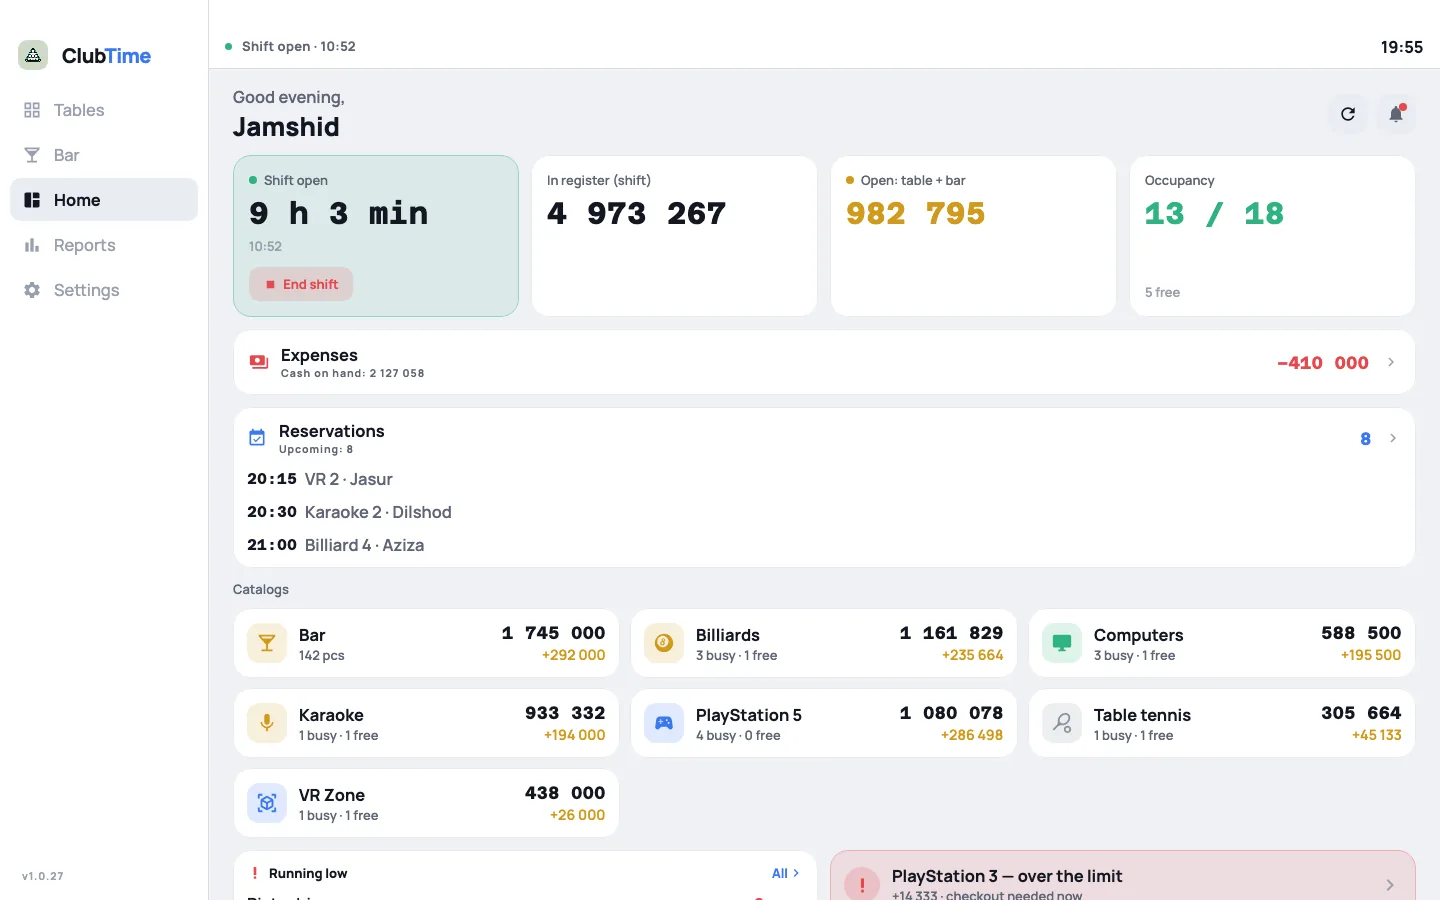Click the v1.0.27 version label

pyautogui.click(x=43, y=876)
